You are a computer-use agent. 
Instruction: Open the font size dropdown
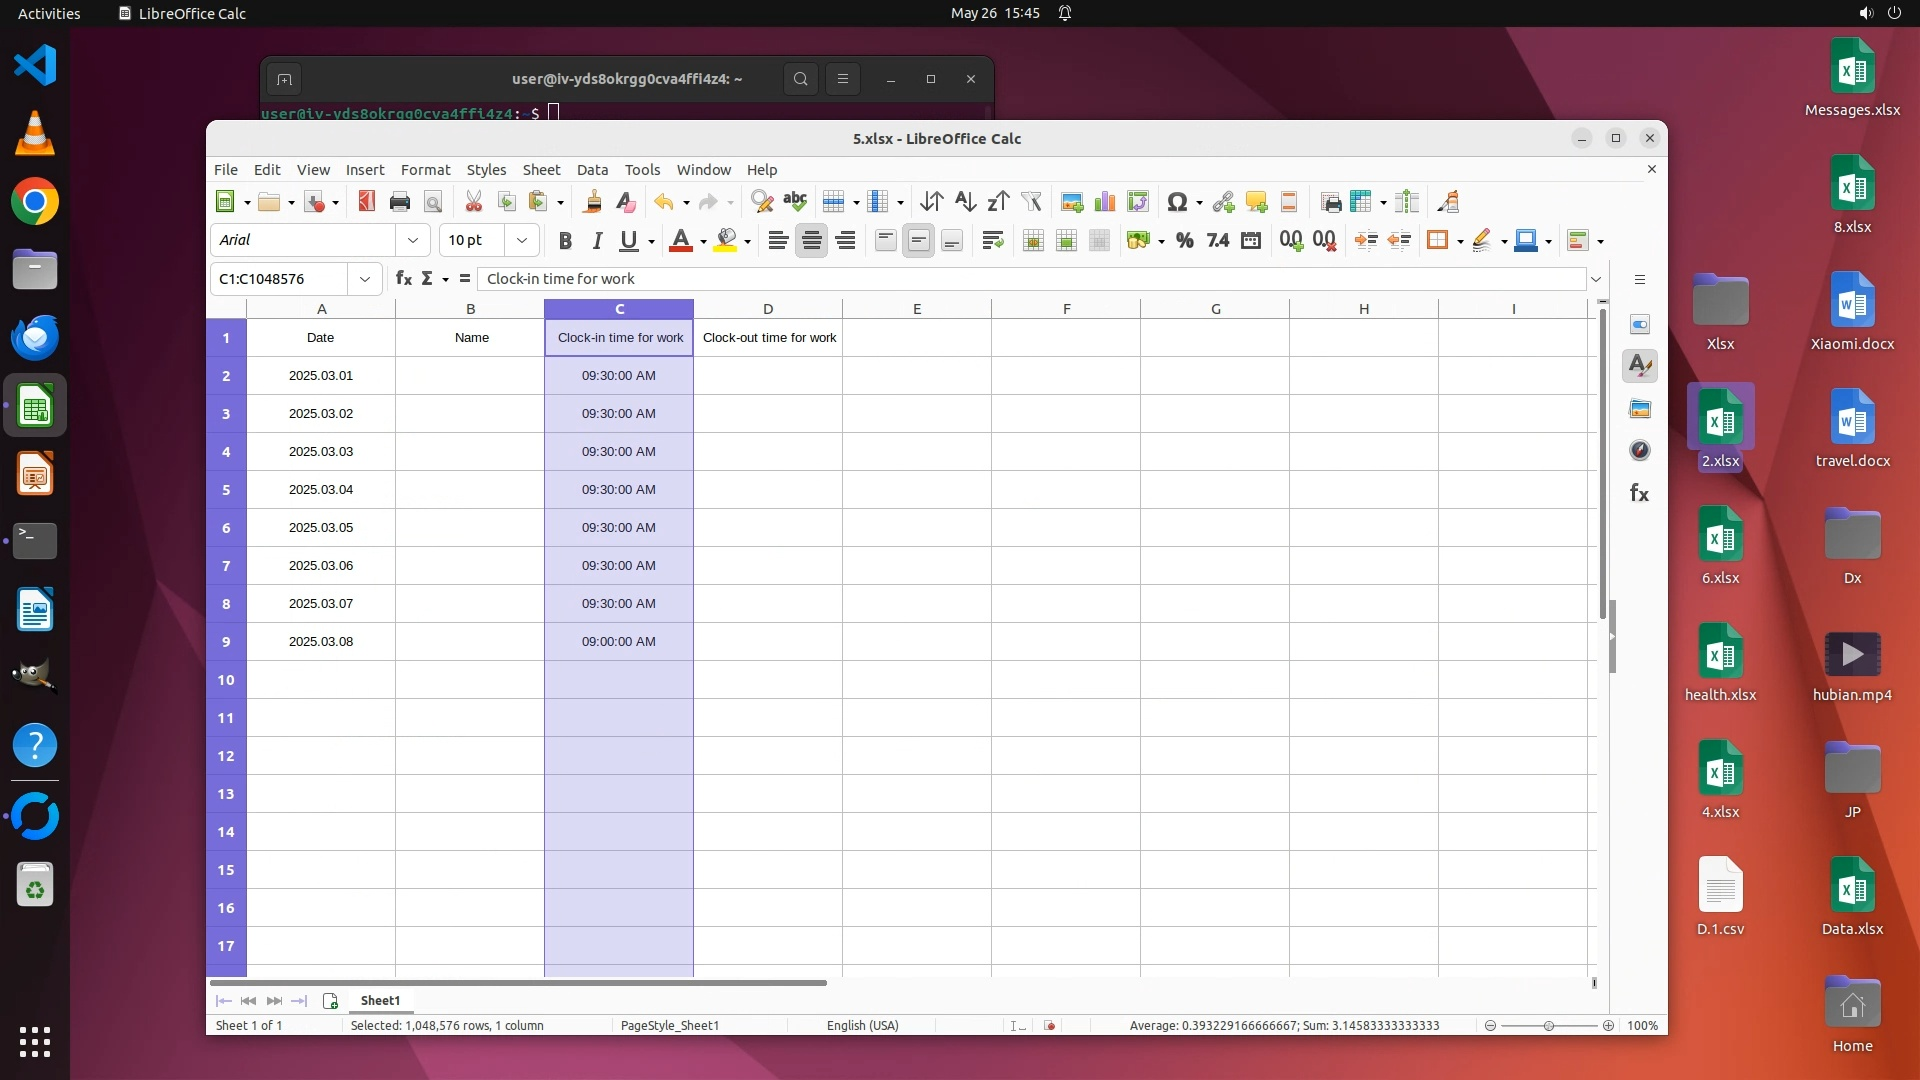click(521, 240)
